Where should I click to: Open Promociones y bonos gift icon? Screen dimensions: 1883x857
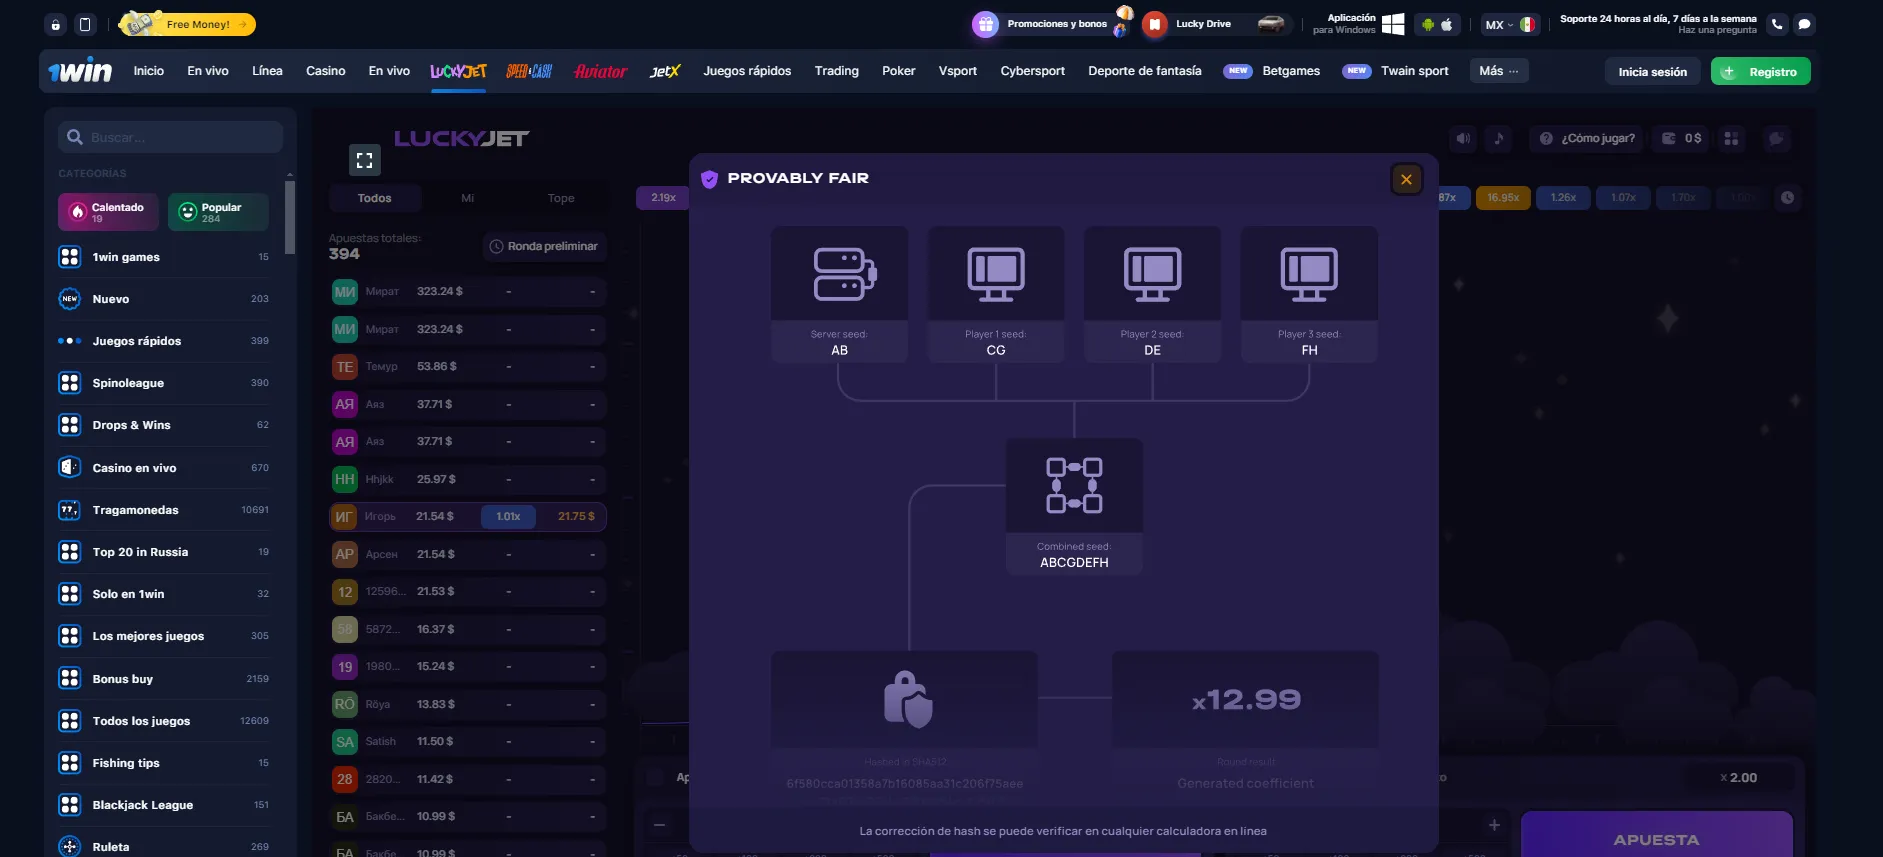coord(986,24)
